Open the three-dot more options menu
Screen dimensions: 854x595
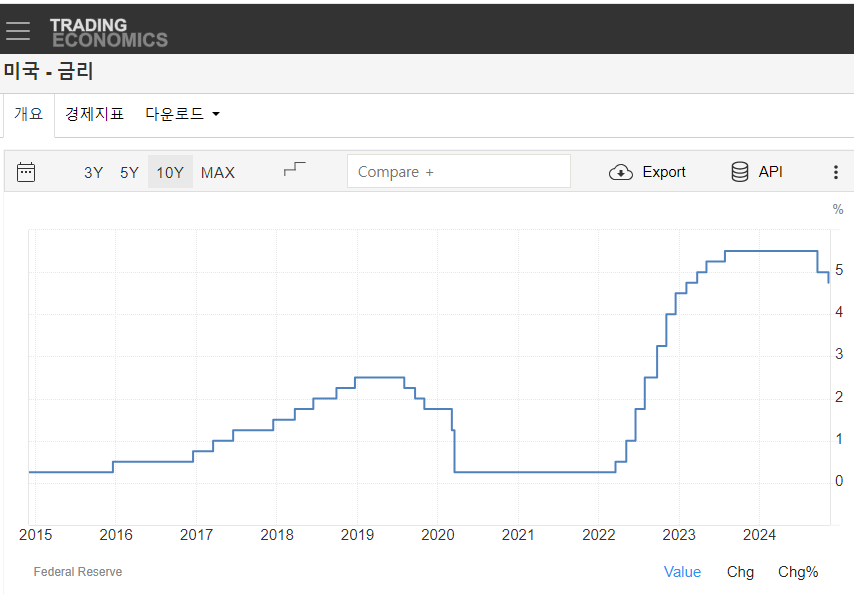[835, 172]
